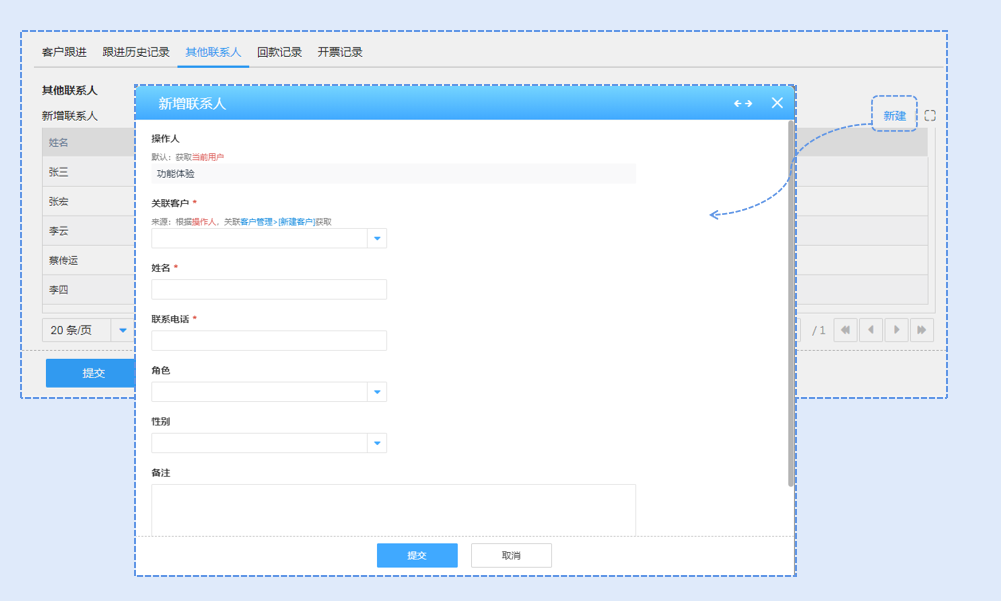The height and width of the screenshot is (601, 1001).
Task: Jump to the last page of results
Action: [x=922, y=330]
